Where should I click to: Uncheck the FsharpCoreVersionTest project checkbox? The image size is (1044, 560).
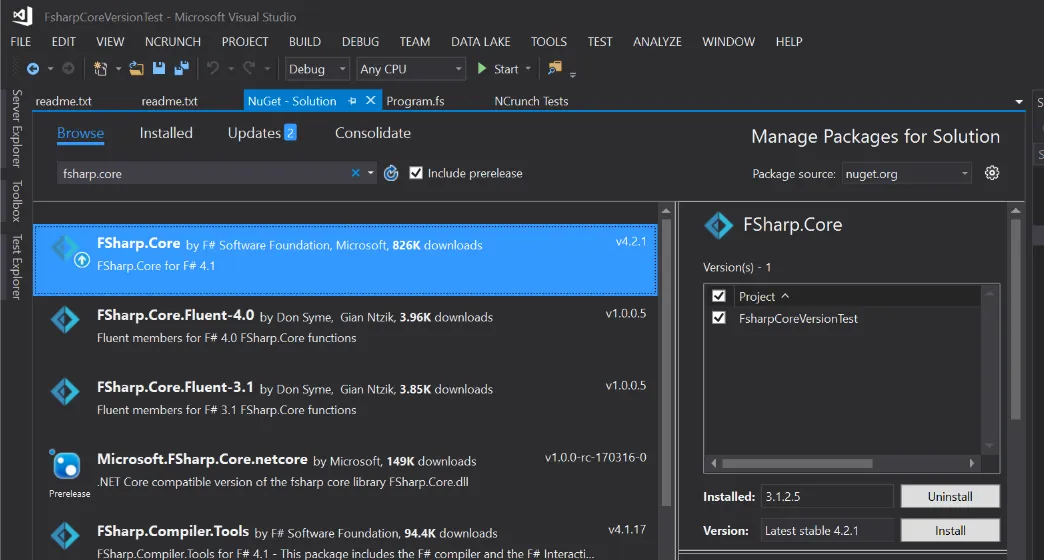[718, 318]
